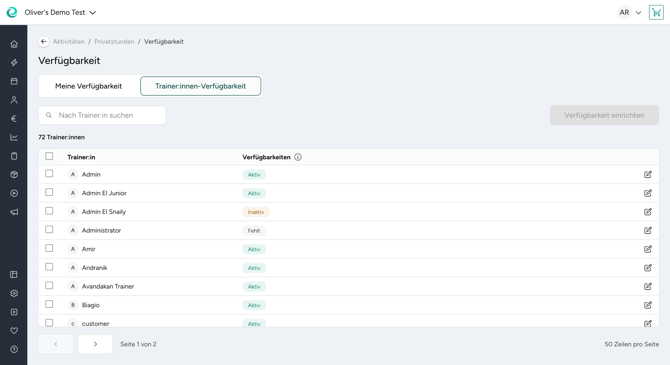Check the Avandakan Trainer checkbox
This screenshot has width=670, height=365.
coord(49,286)
